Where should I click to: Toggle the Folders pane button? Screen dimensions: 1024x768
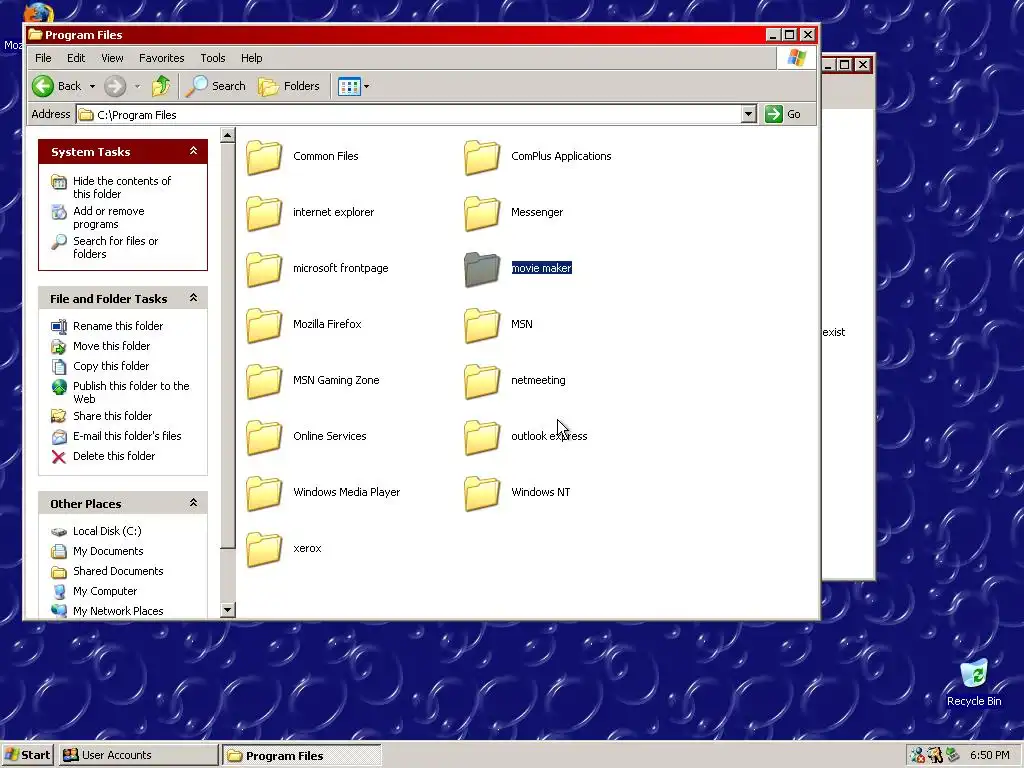click(x=289, y=86)
